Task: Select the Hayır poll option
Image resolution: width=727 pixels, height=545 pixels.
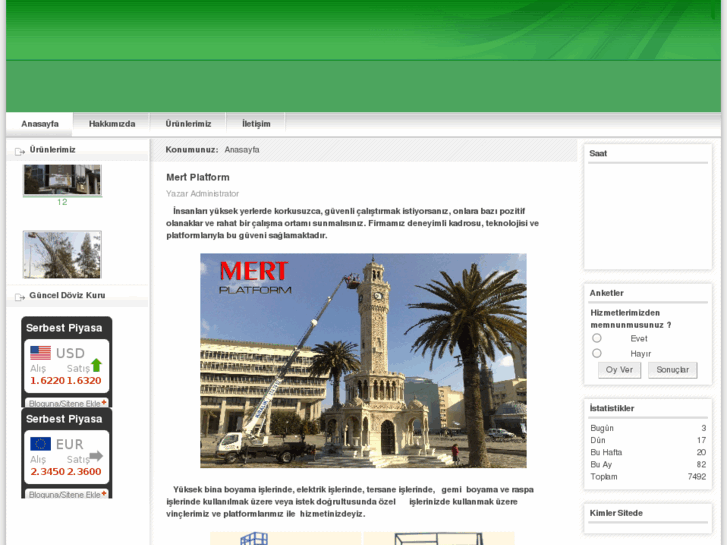Action: (x=597, y=353)
